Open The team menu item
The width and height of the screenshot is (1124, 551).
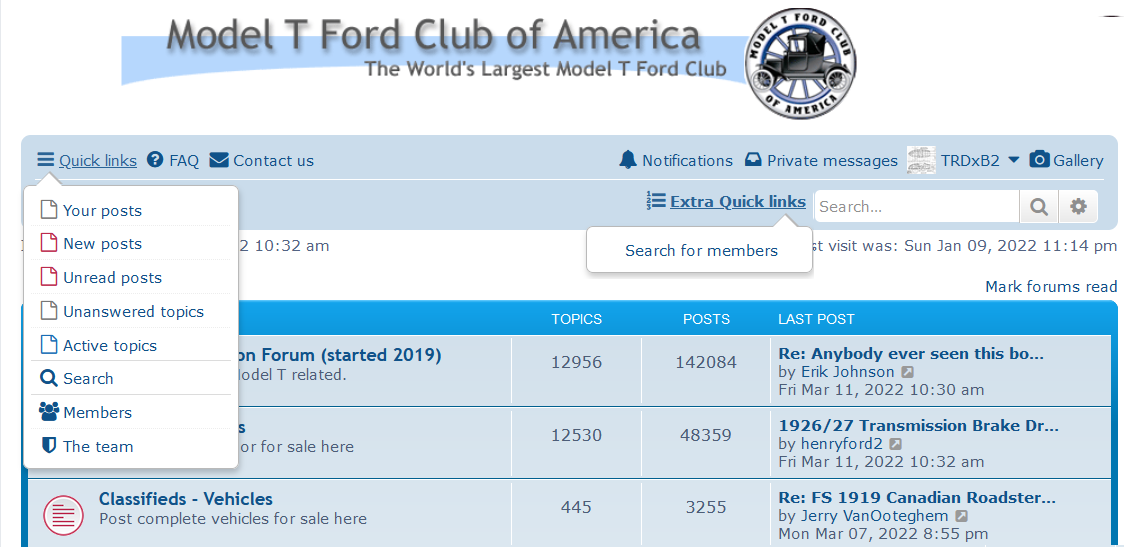(98, 447)
